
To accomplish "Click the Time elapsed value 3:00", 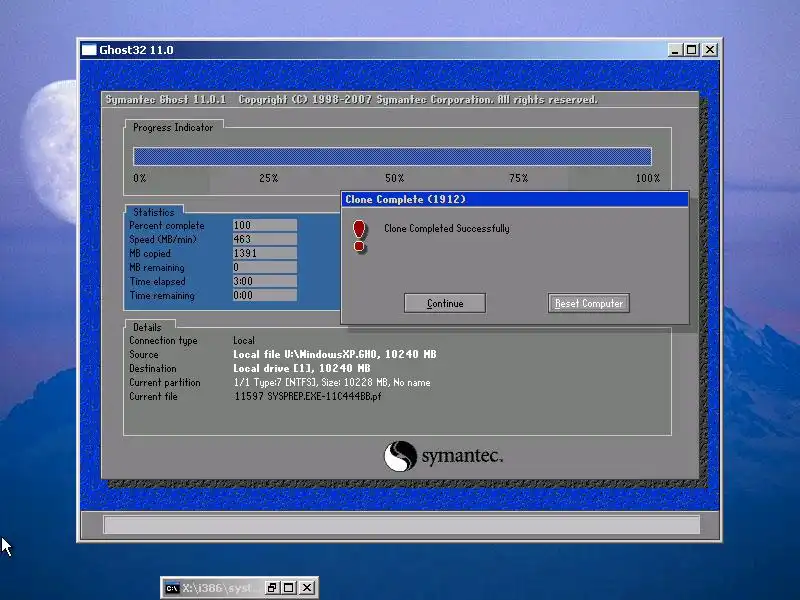I will 265,281.
